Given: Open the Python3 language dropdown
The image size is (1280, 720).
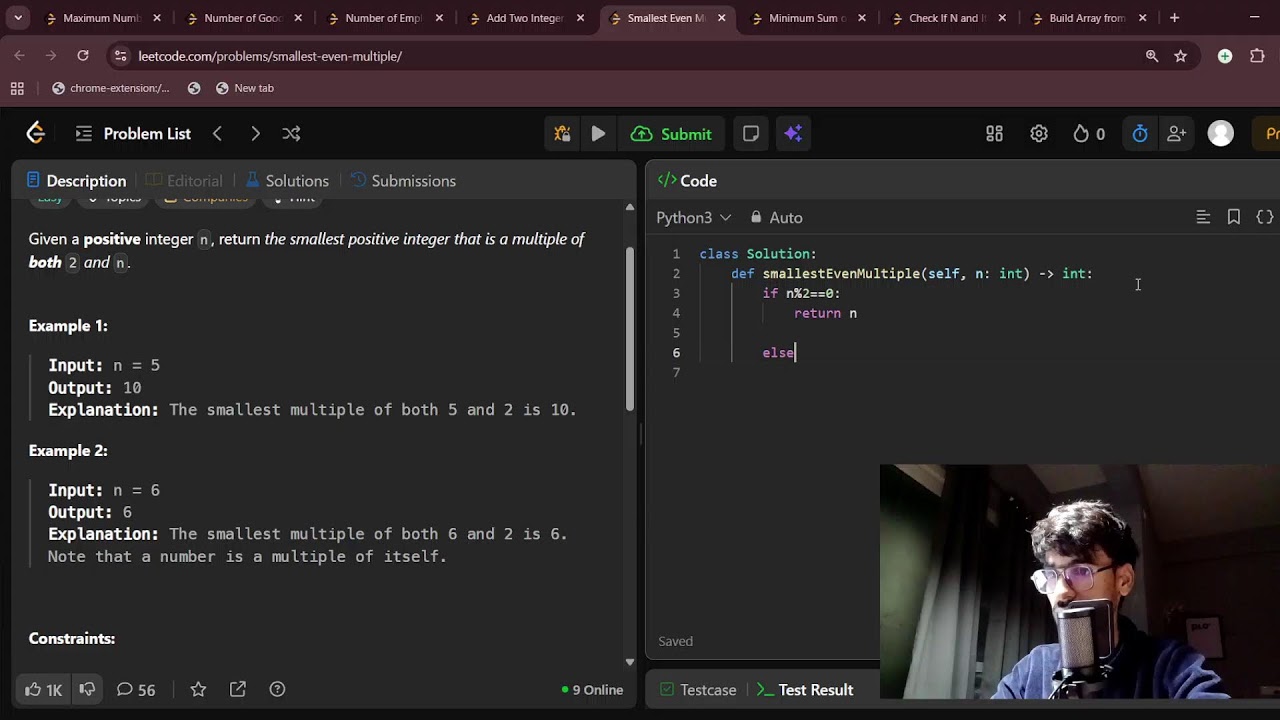Looking at the screenshot, I should click(693, 217).
